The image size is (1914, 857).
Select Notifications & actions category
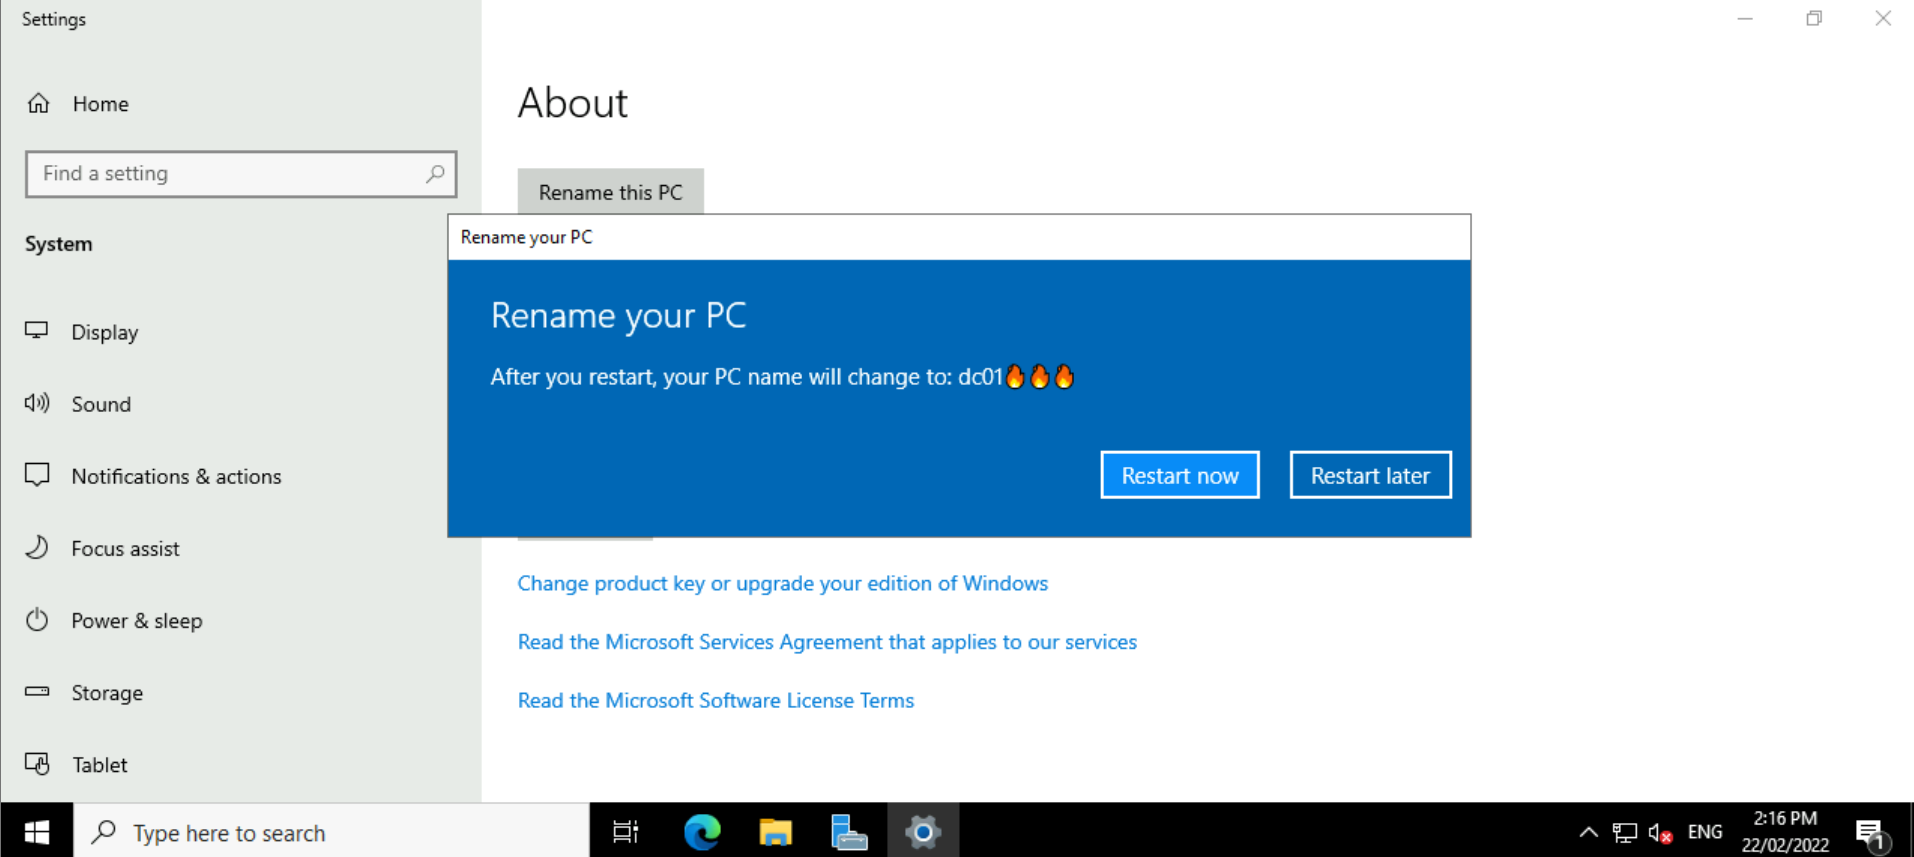[x=176, y=476]
